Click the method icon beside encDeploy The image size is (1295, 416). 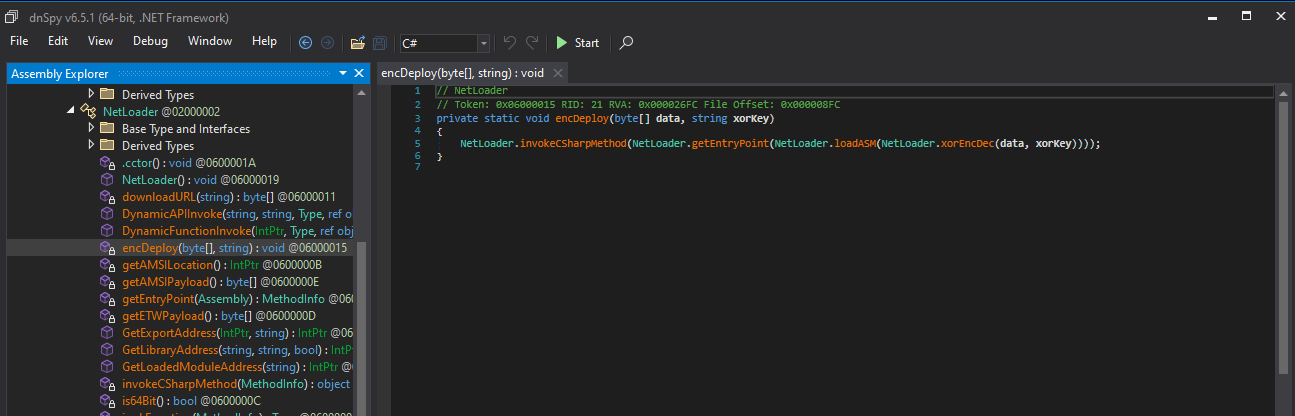(x=107, y=248)
